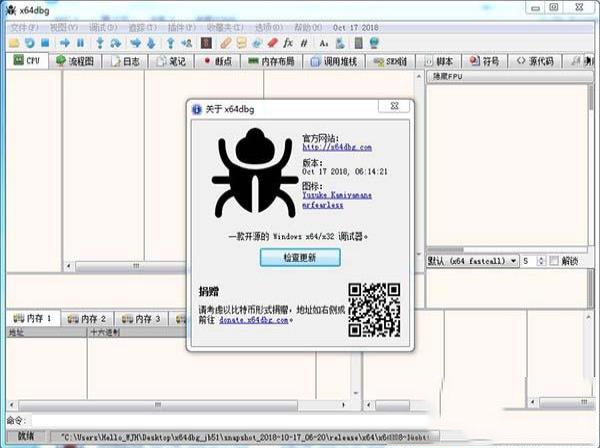Click the Trace Over toolbar icon
Viewport: 600px width, 448px height.
click(x=151, y=43)
